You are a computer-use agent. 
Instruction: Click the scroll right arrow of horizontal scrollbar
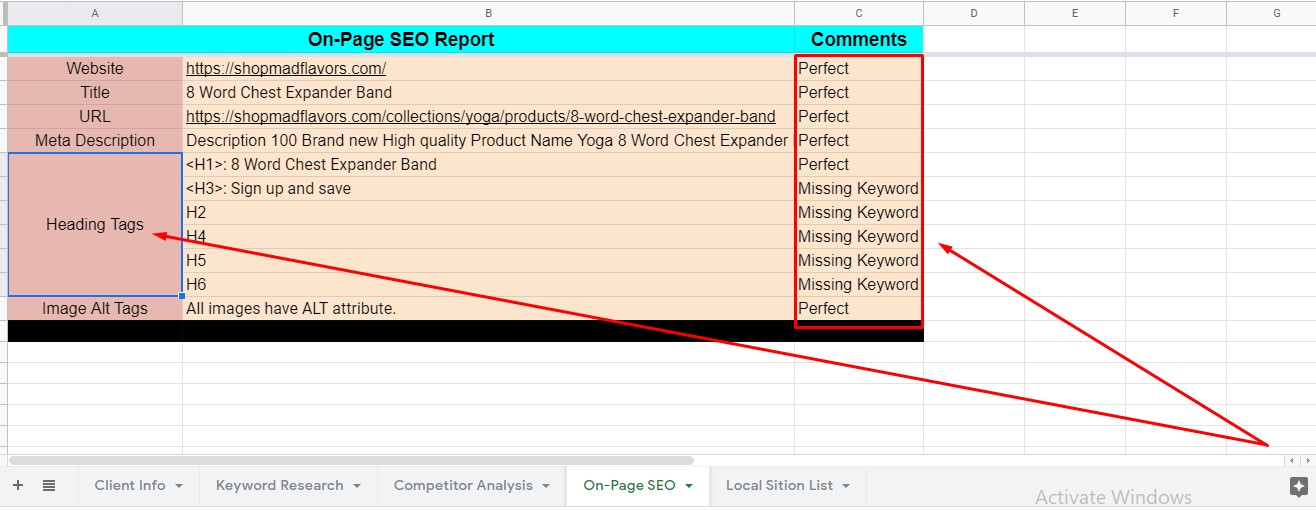1307,460
